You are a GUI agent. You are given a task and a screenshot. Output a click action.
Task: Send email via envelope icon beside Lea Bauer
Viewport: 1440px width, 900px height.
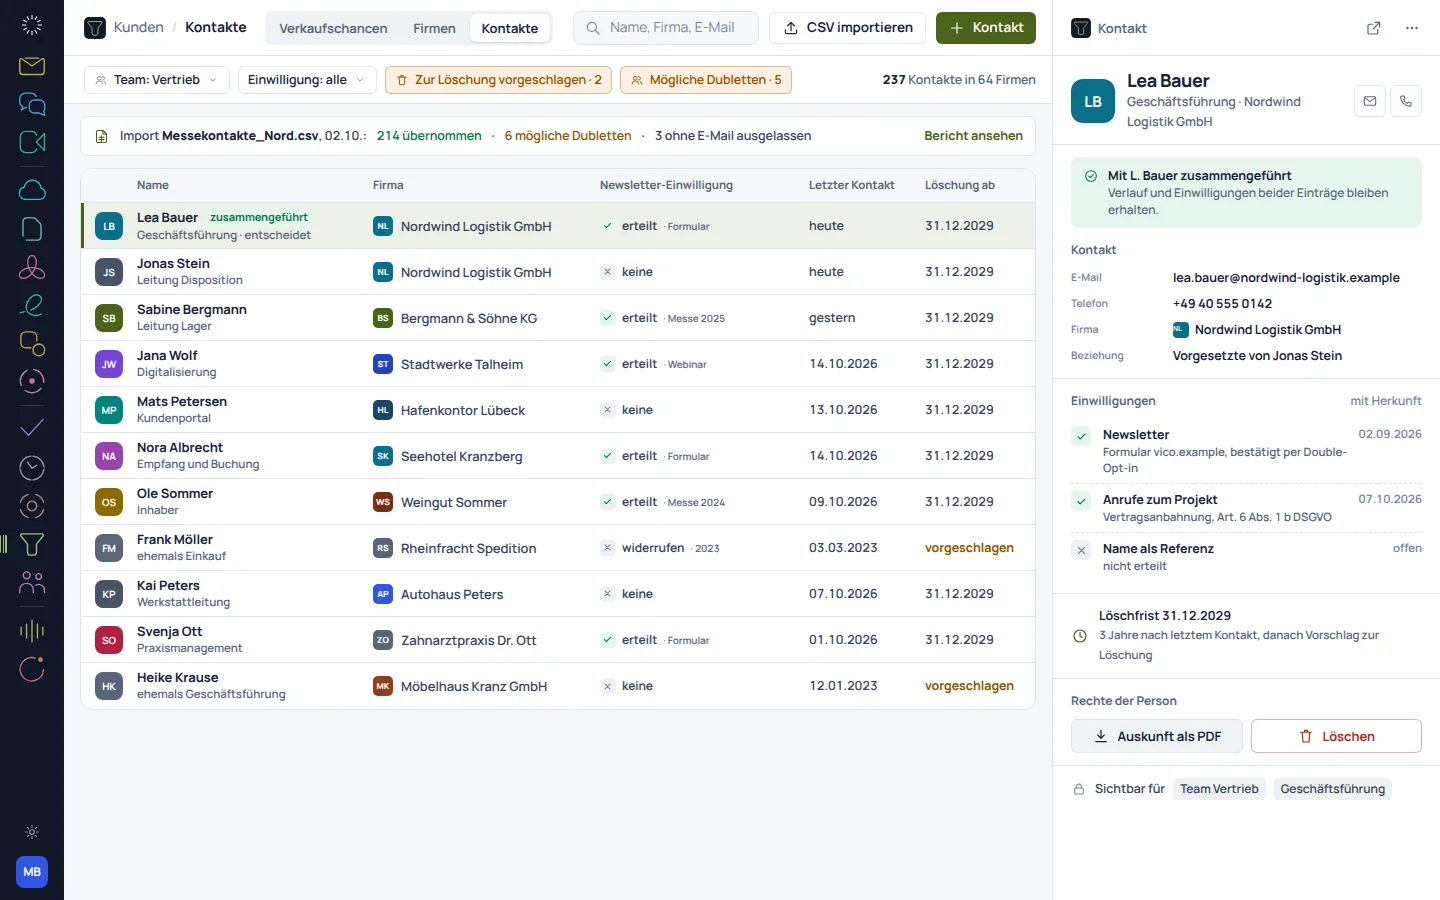(1370, 101)
